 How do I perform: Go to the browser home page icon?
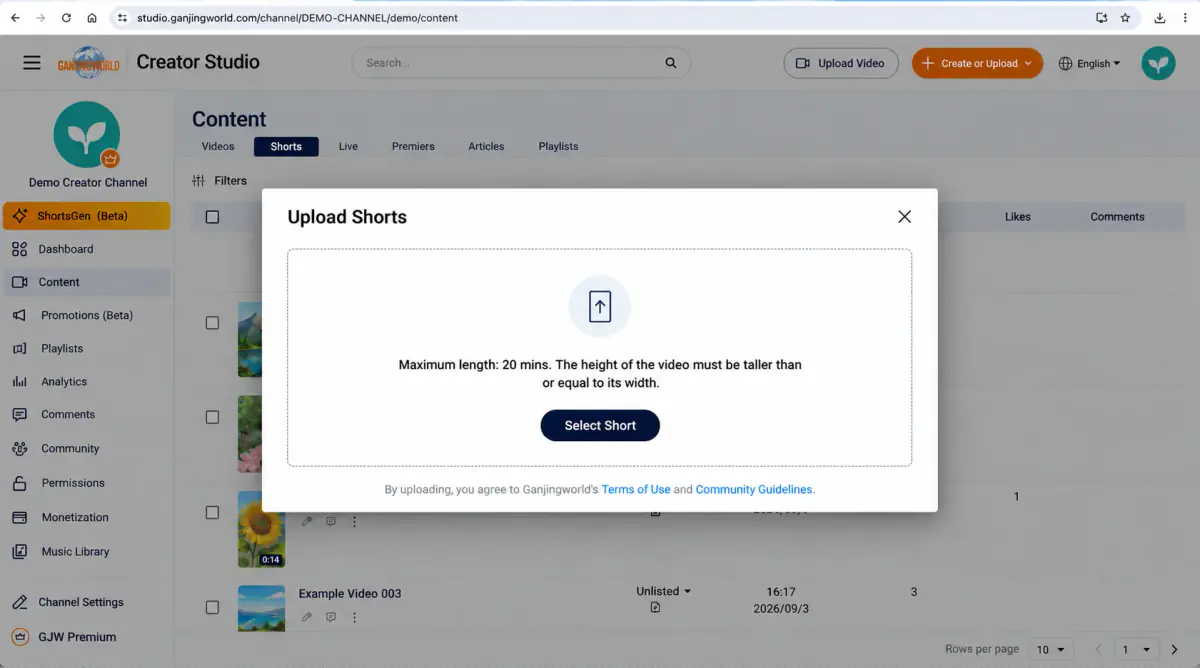point(92,18)
